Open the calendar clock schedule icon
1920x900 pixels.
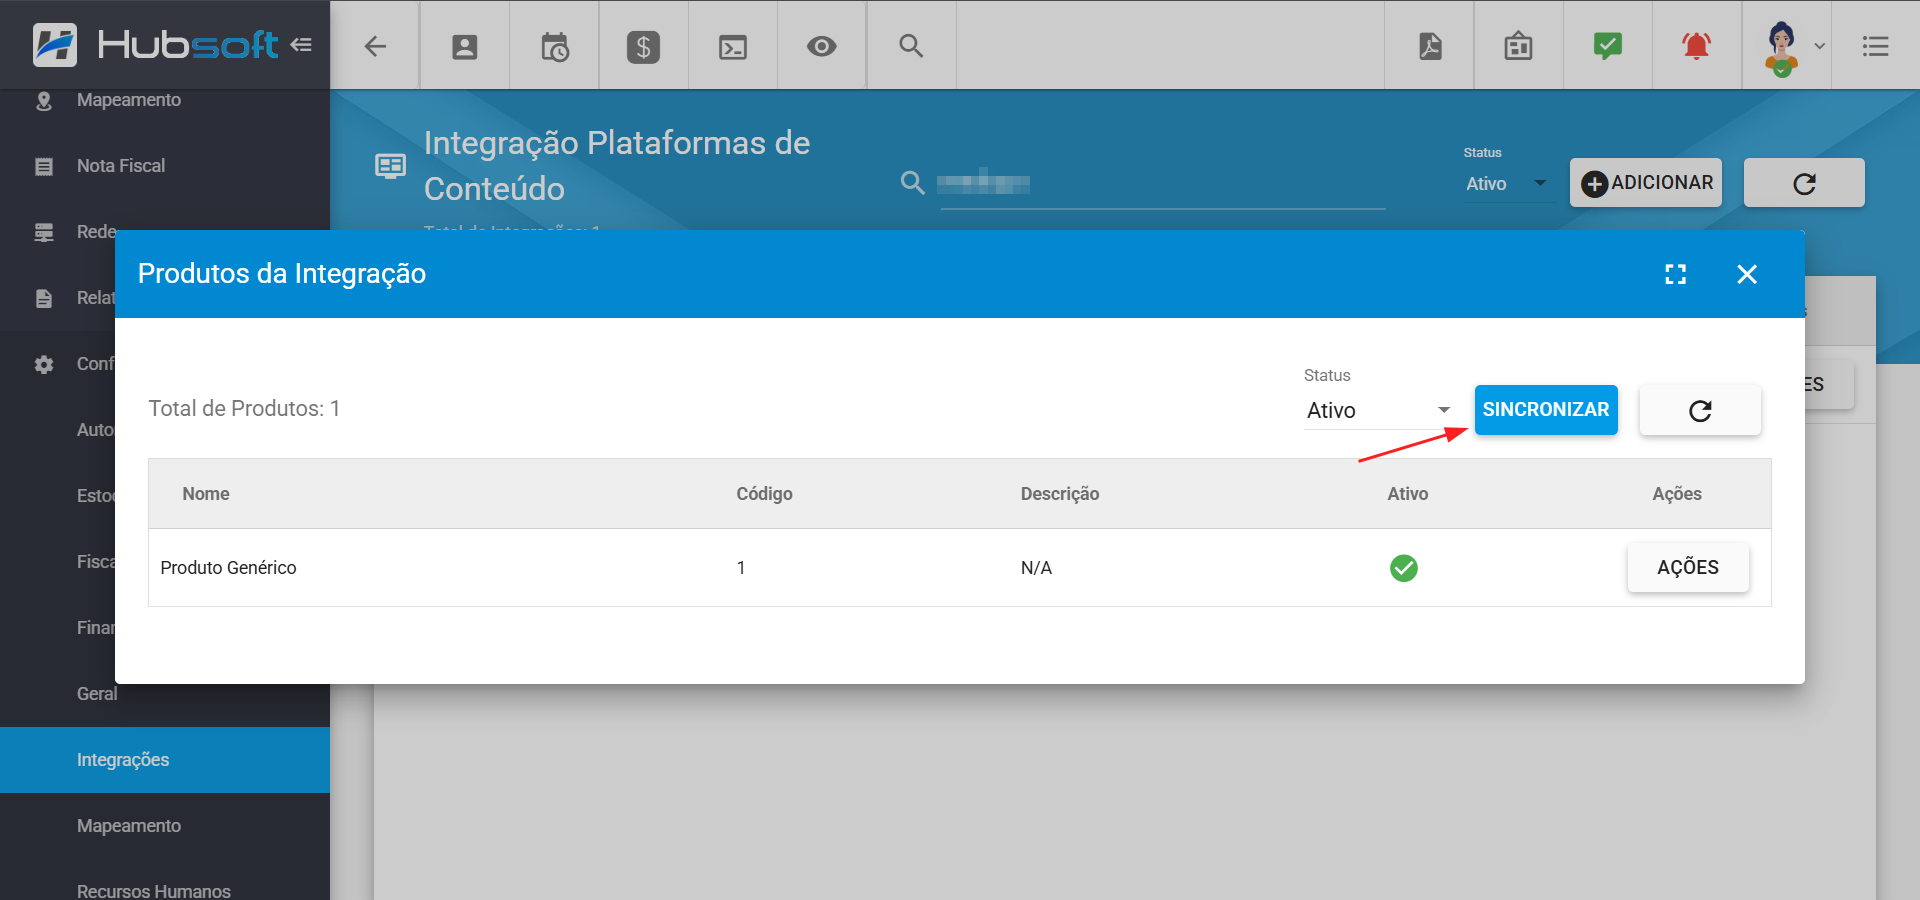click(x=554, y=46)
